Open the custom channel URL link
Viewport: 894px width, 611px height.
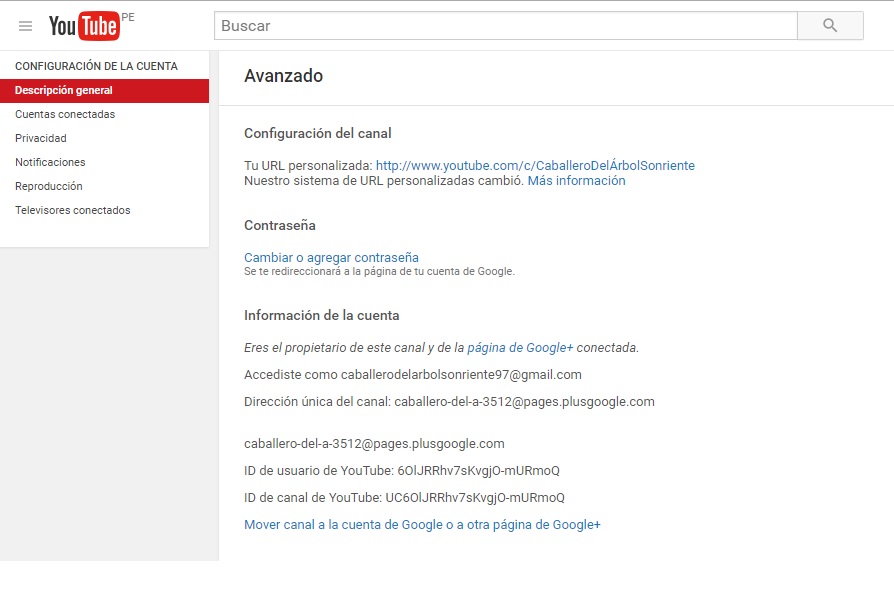(x=535, y=166)
